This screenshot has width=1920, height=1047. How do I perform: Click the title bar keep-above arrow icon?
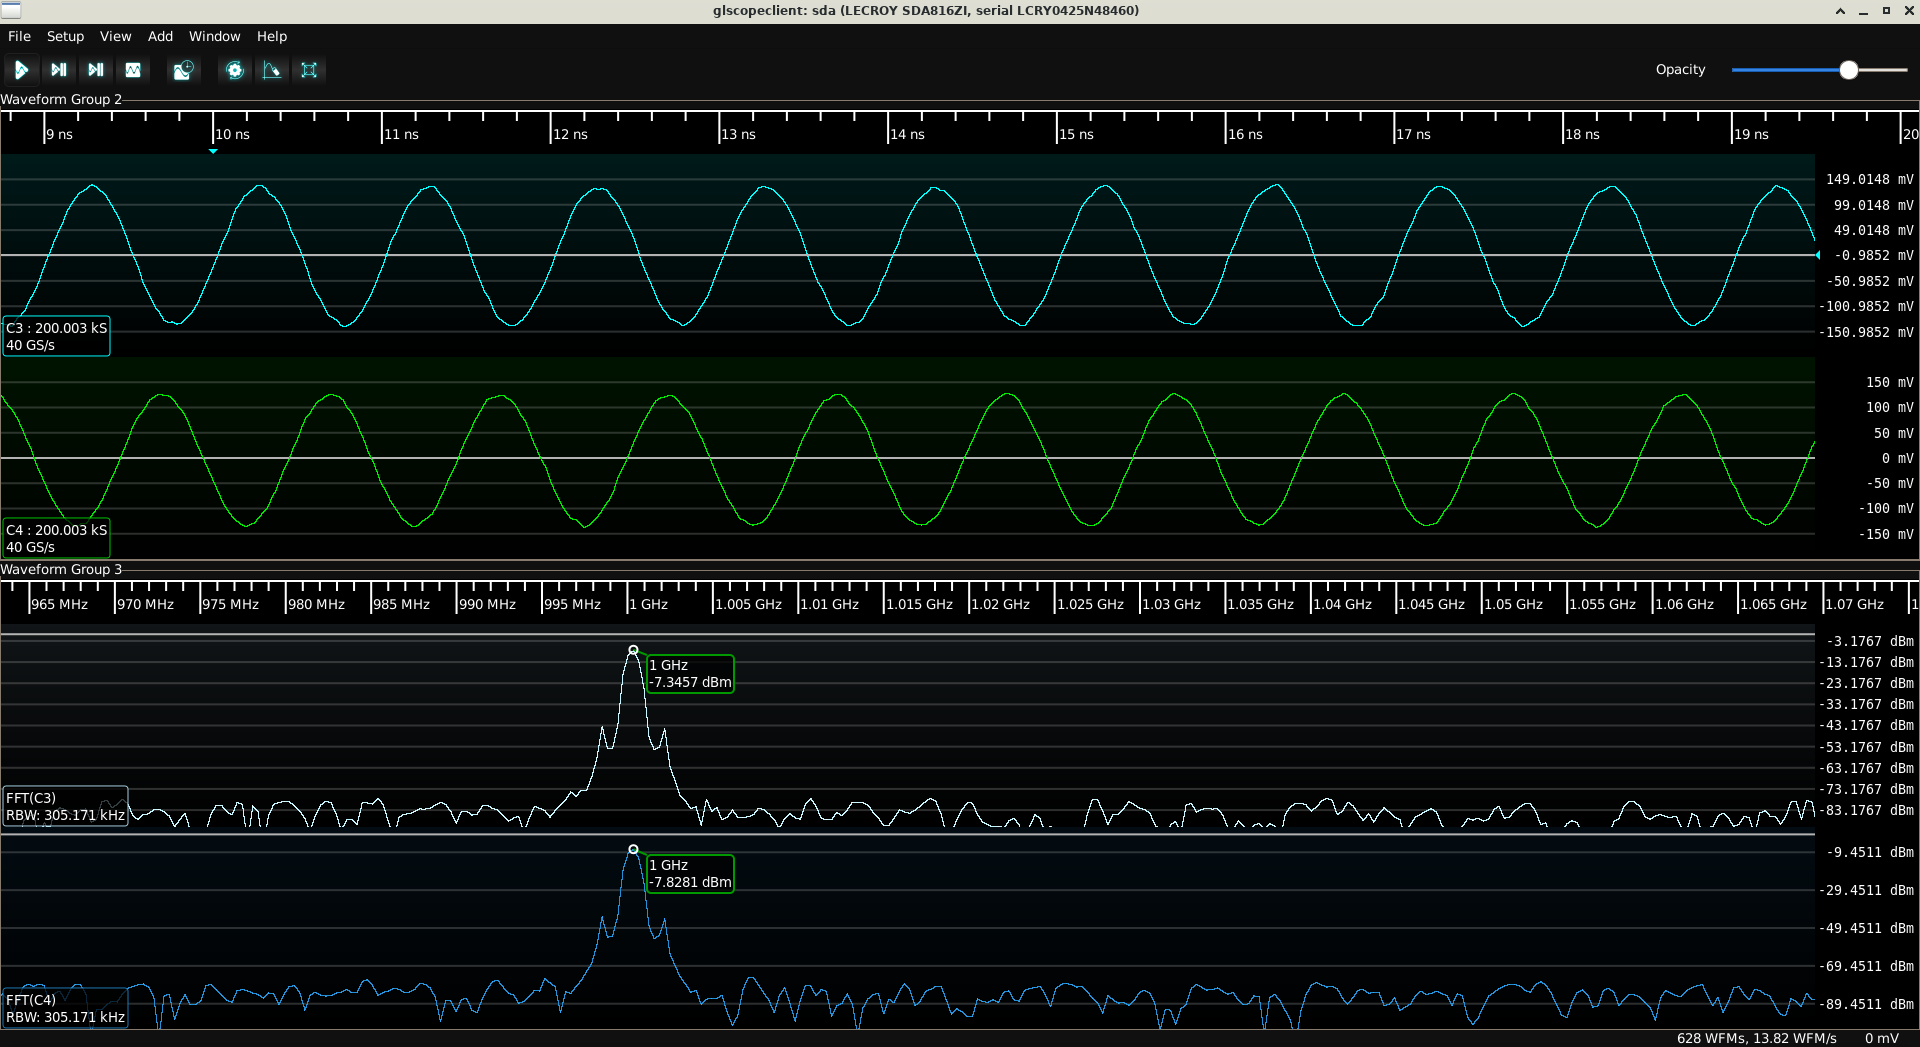pos(1840,11)
